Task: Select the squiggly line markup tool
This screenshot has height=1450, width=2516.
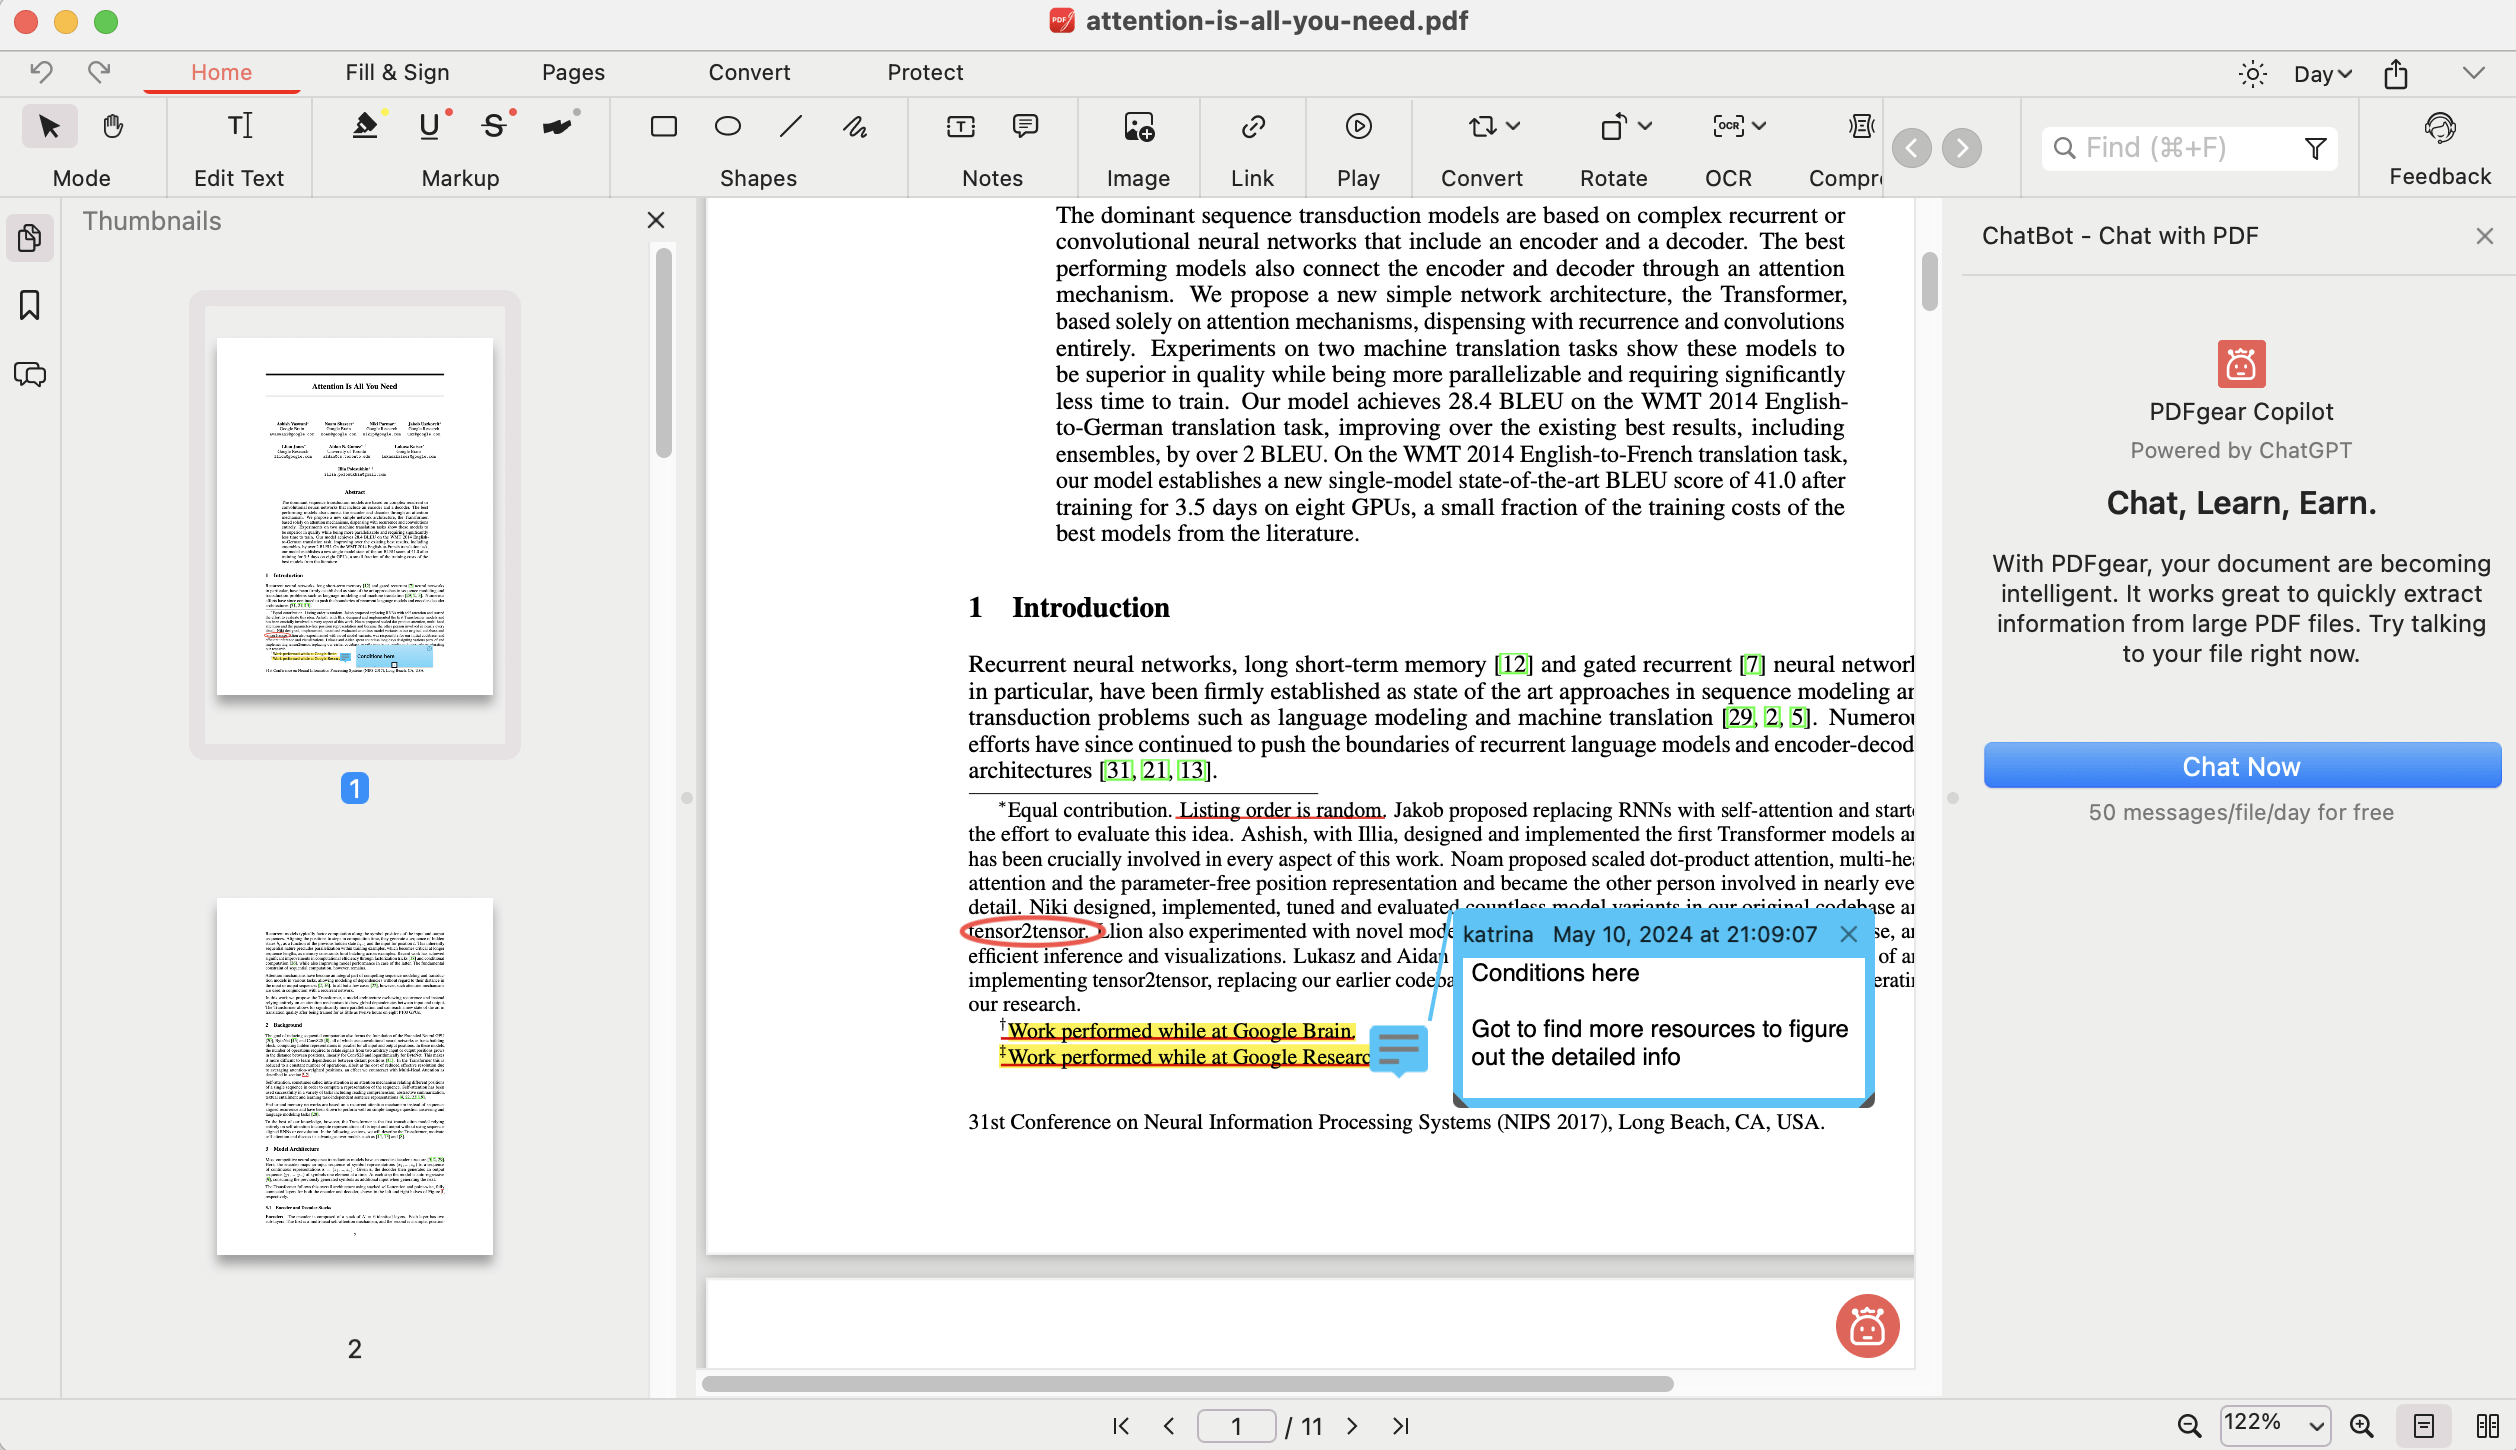Action: 558,127
